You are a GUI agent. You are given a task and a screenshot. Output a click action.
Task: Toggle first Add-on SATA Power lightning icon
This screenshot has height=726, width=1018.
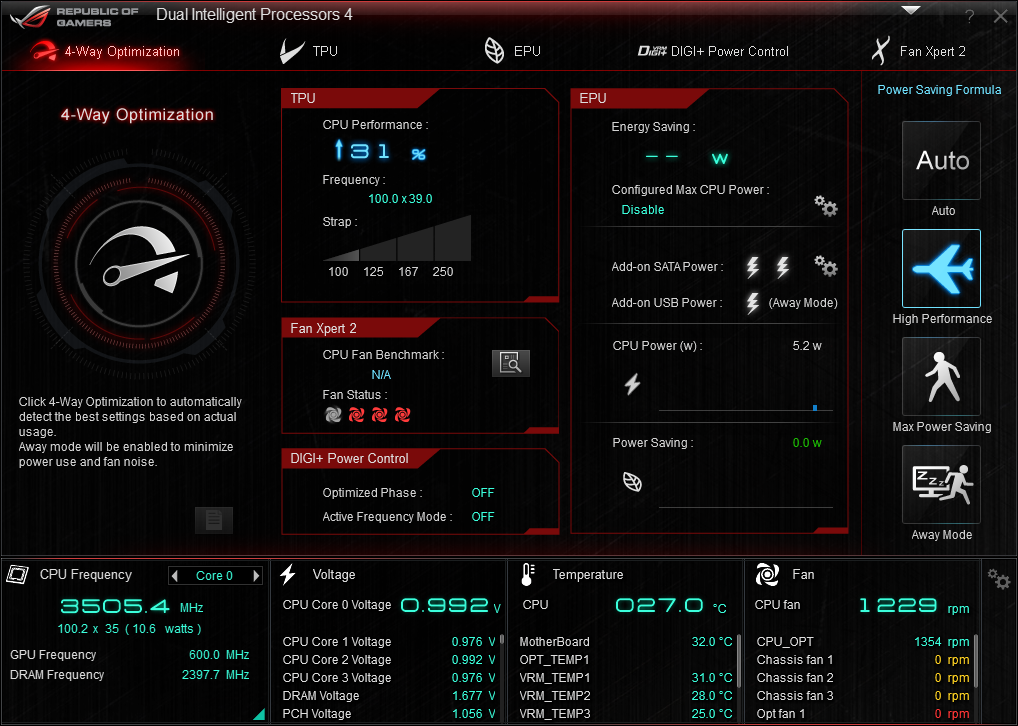(752, 267)
